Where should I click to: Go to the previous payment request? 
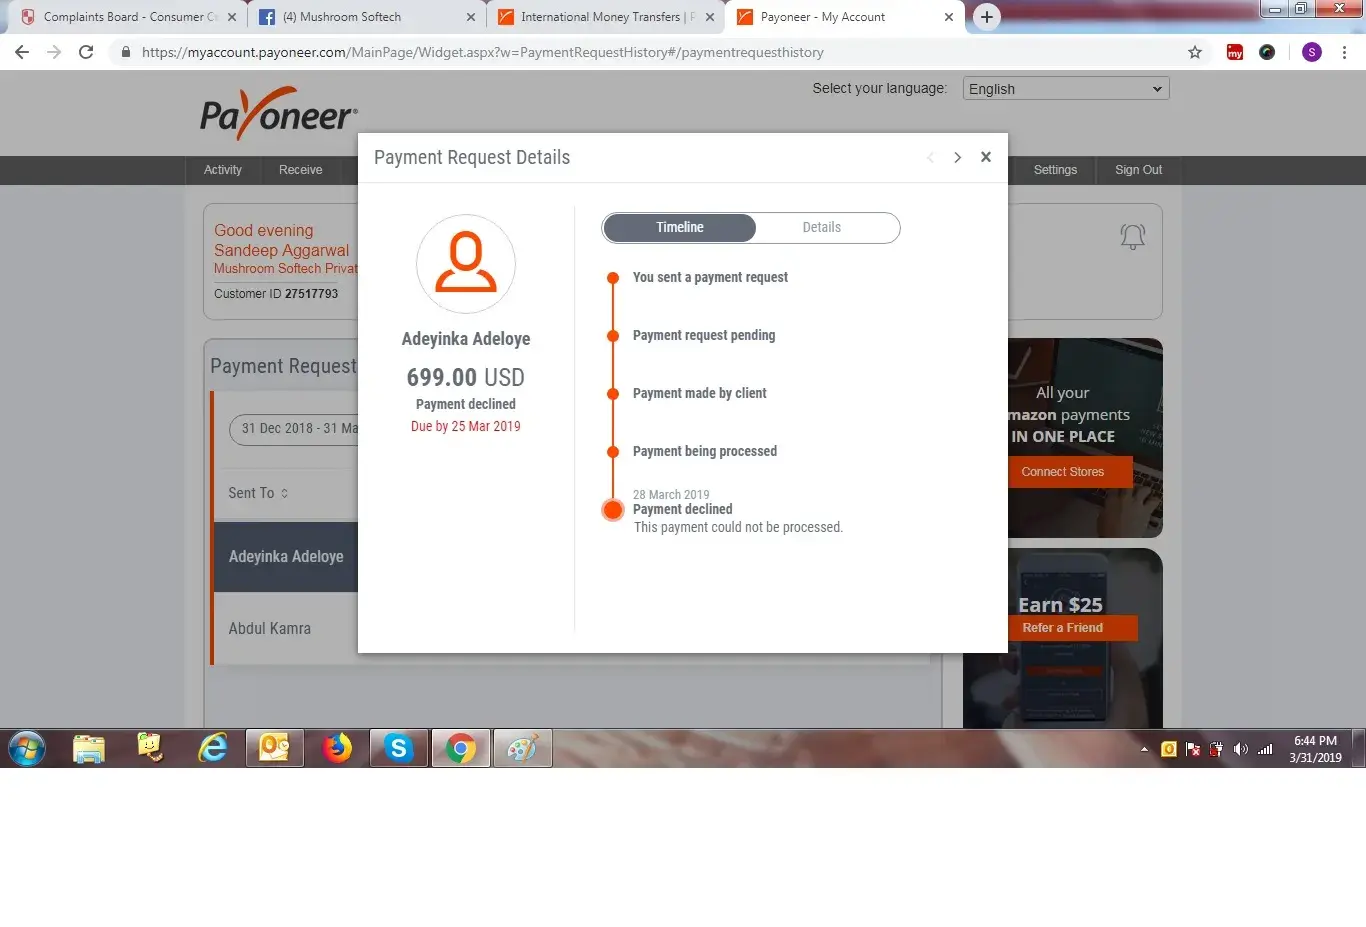coord(930,157)
